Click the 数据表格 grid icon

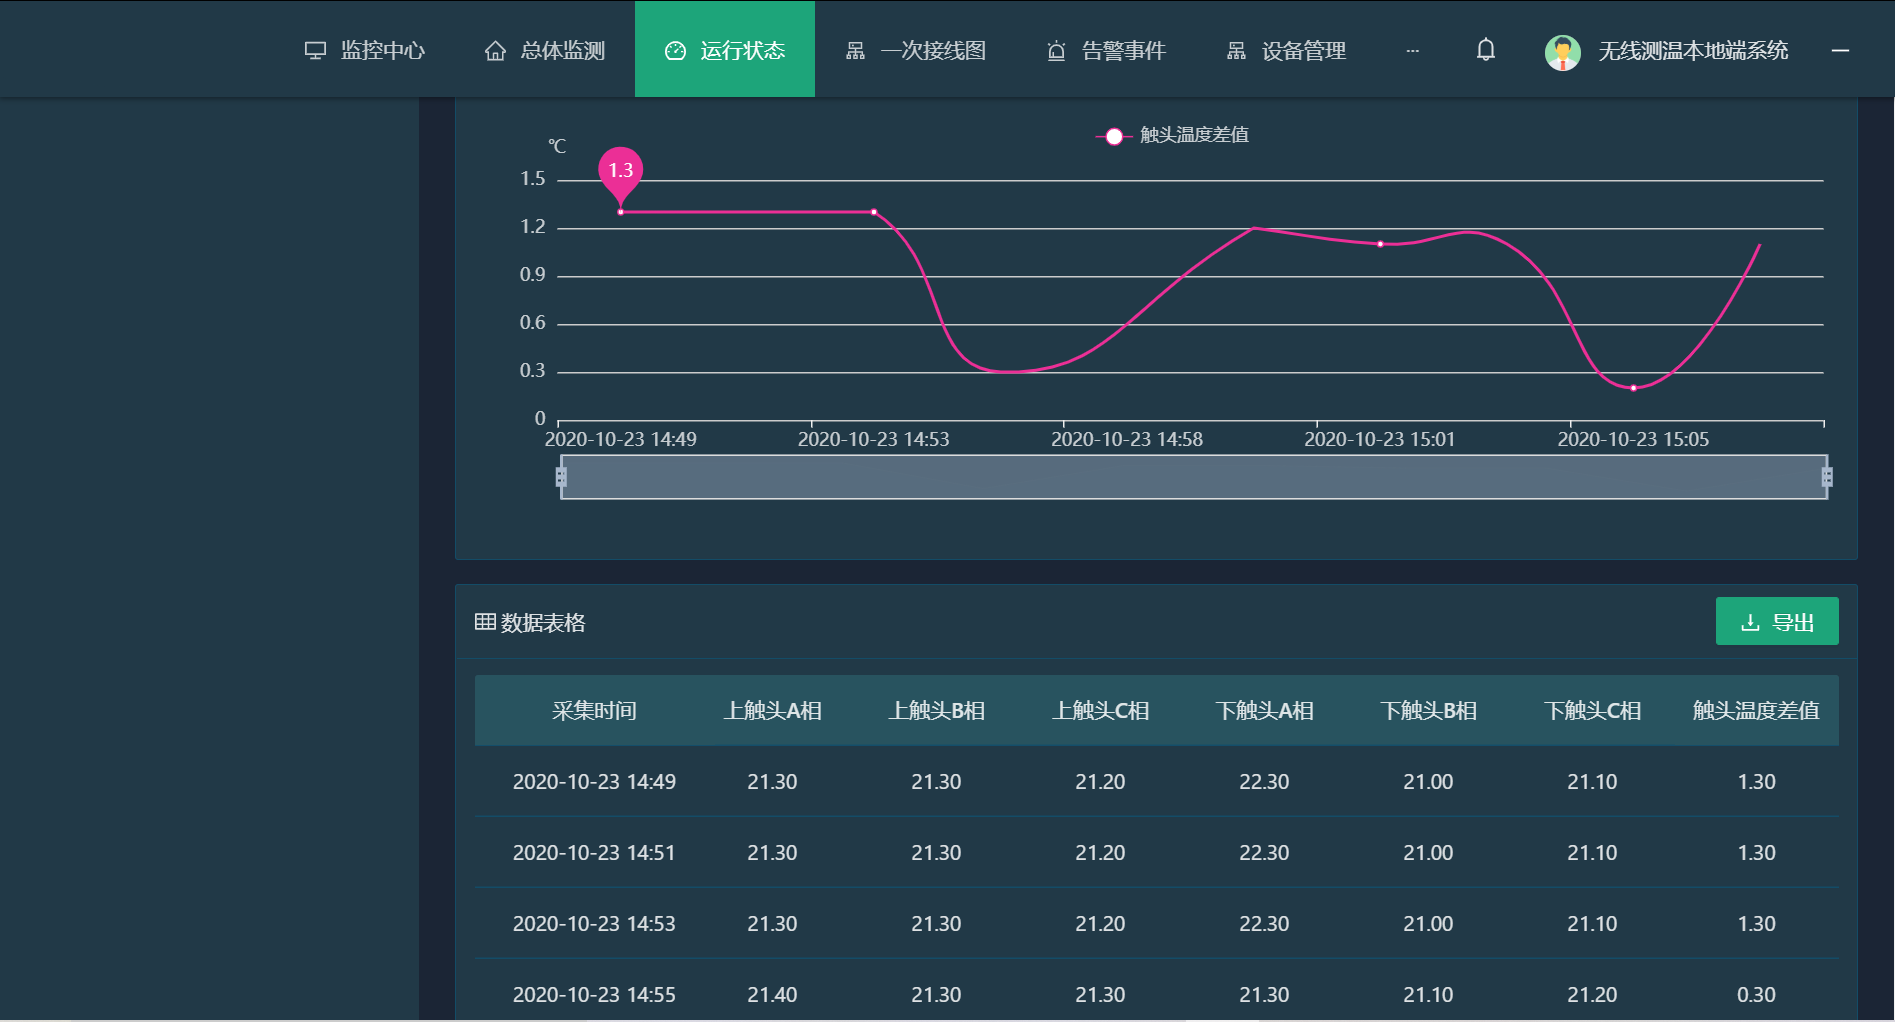(484, 621)
